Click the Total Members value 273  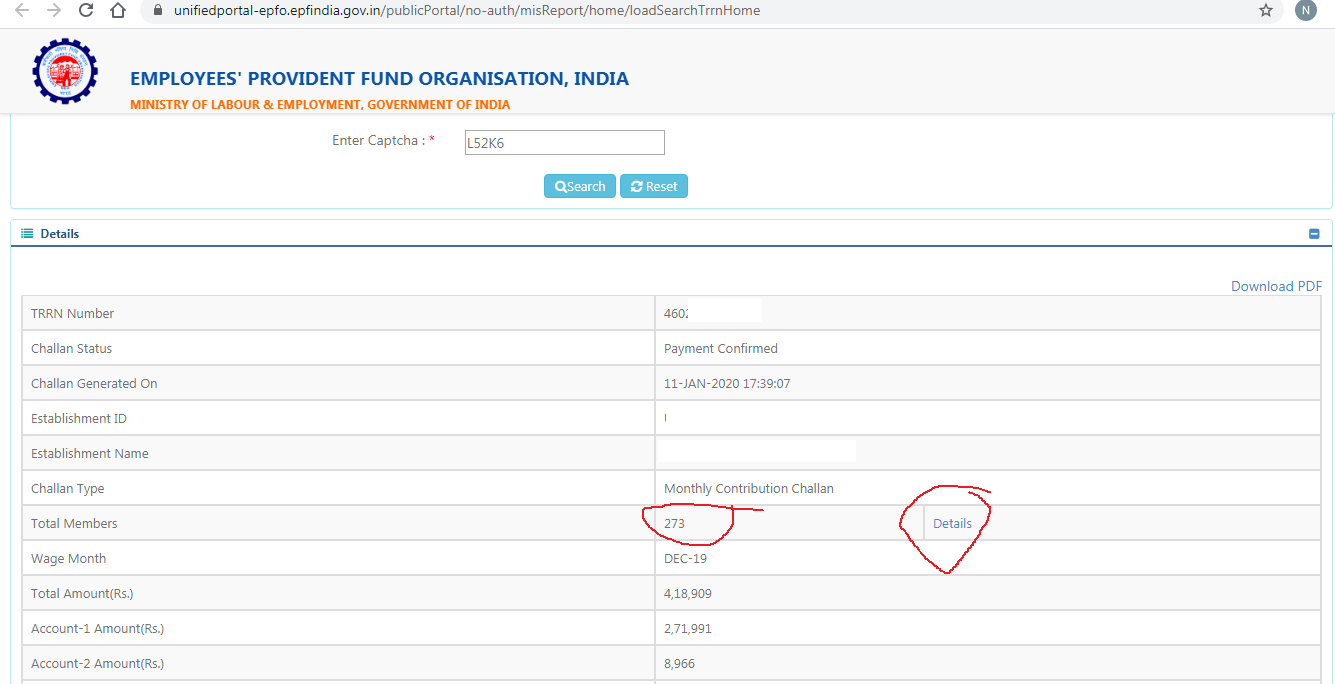pos(674,523)
